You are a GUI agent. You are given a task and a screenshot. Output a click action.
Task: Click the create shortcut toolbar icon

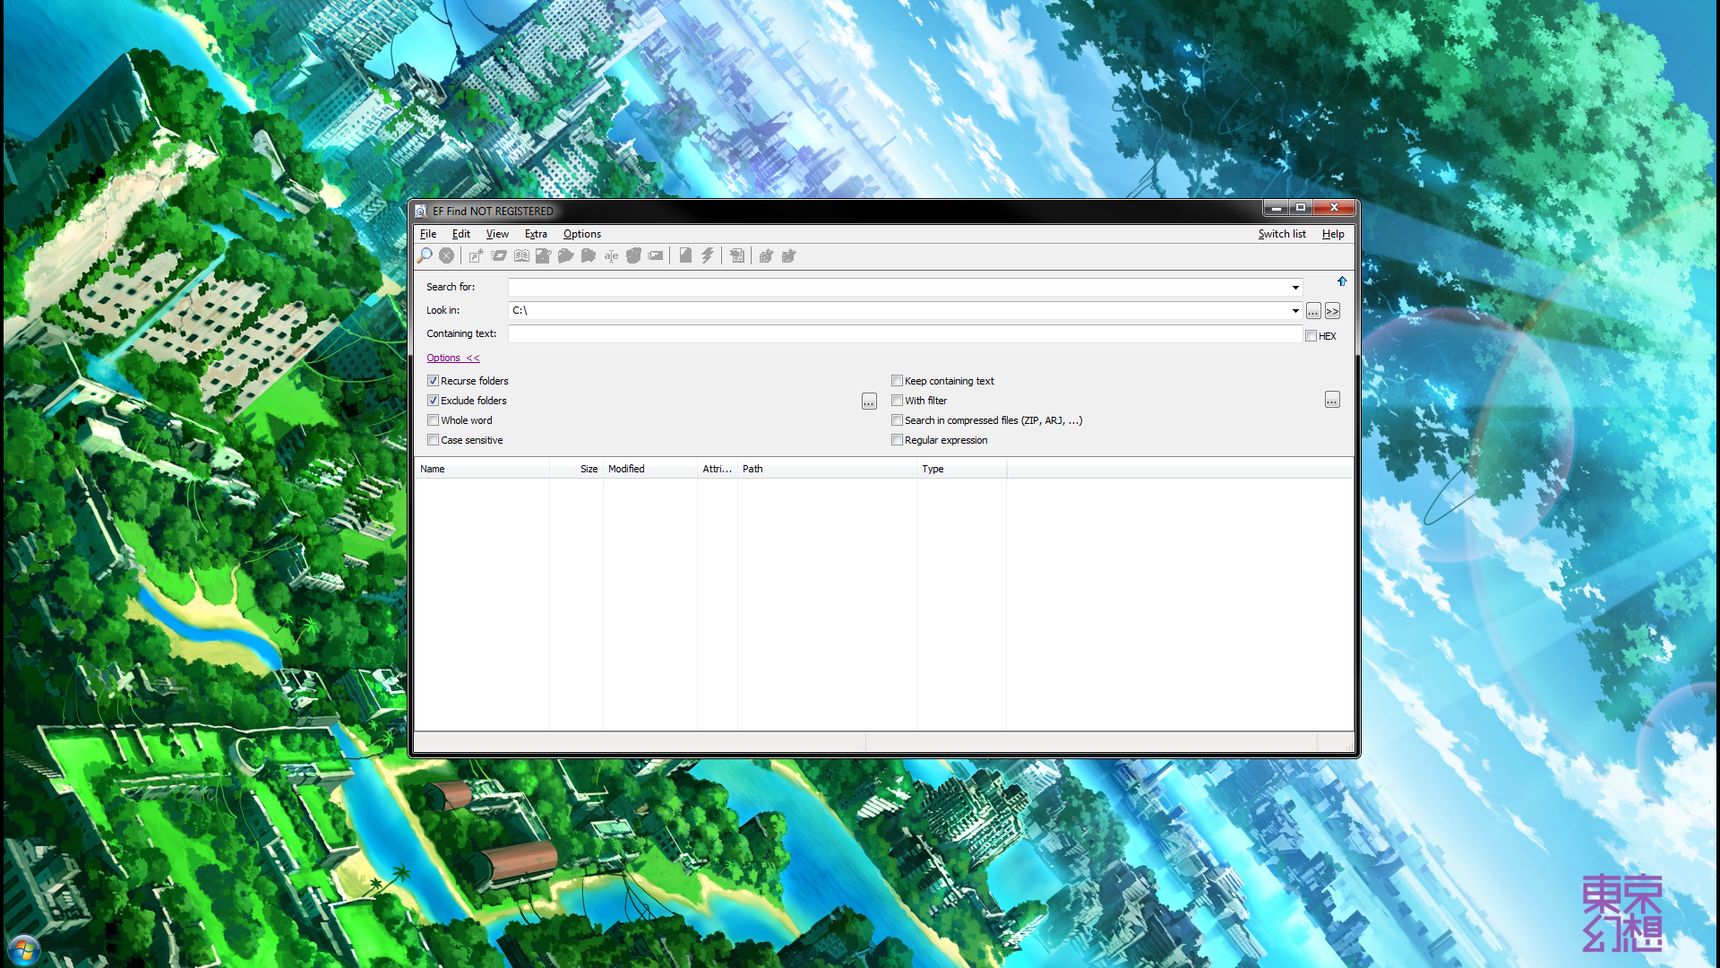[x=476, y=256]
